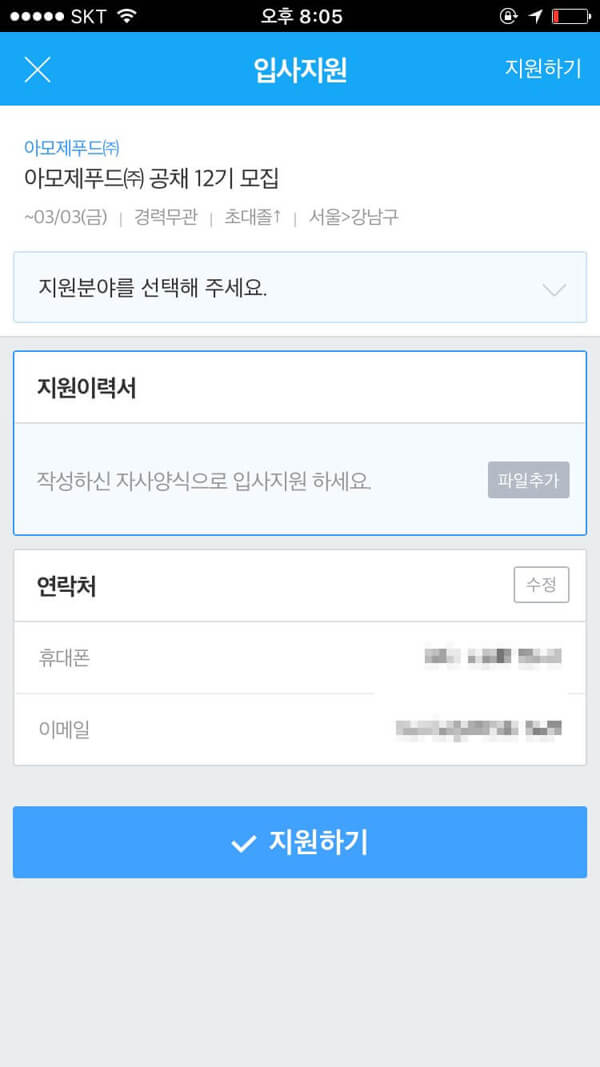Image resolution: width=600 pixels, height=1067 pixels.
Task: Tap the Wi-Fi icon in status bar
Action: [126, 16]
